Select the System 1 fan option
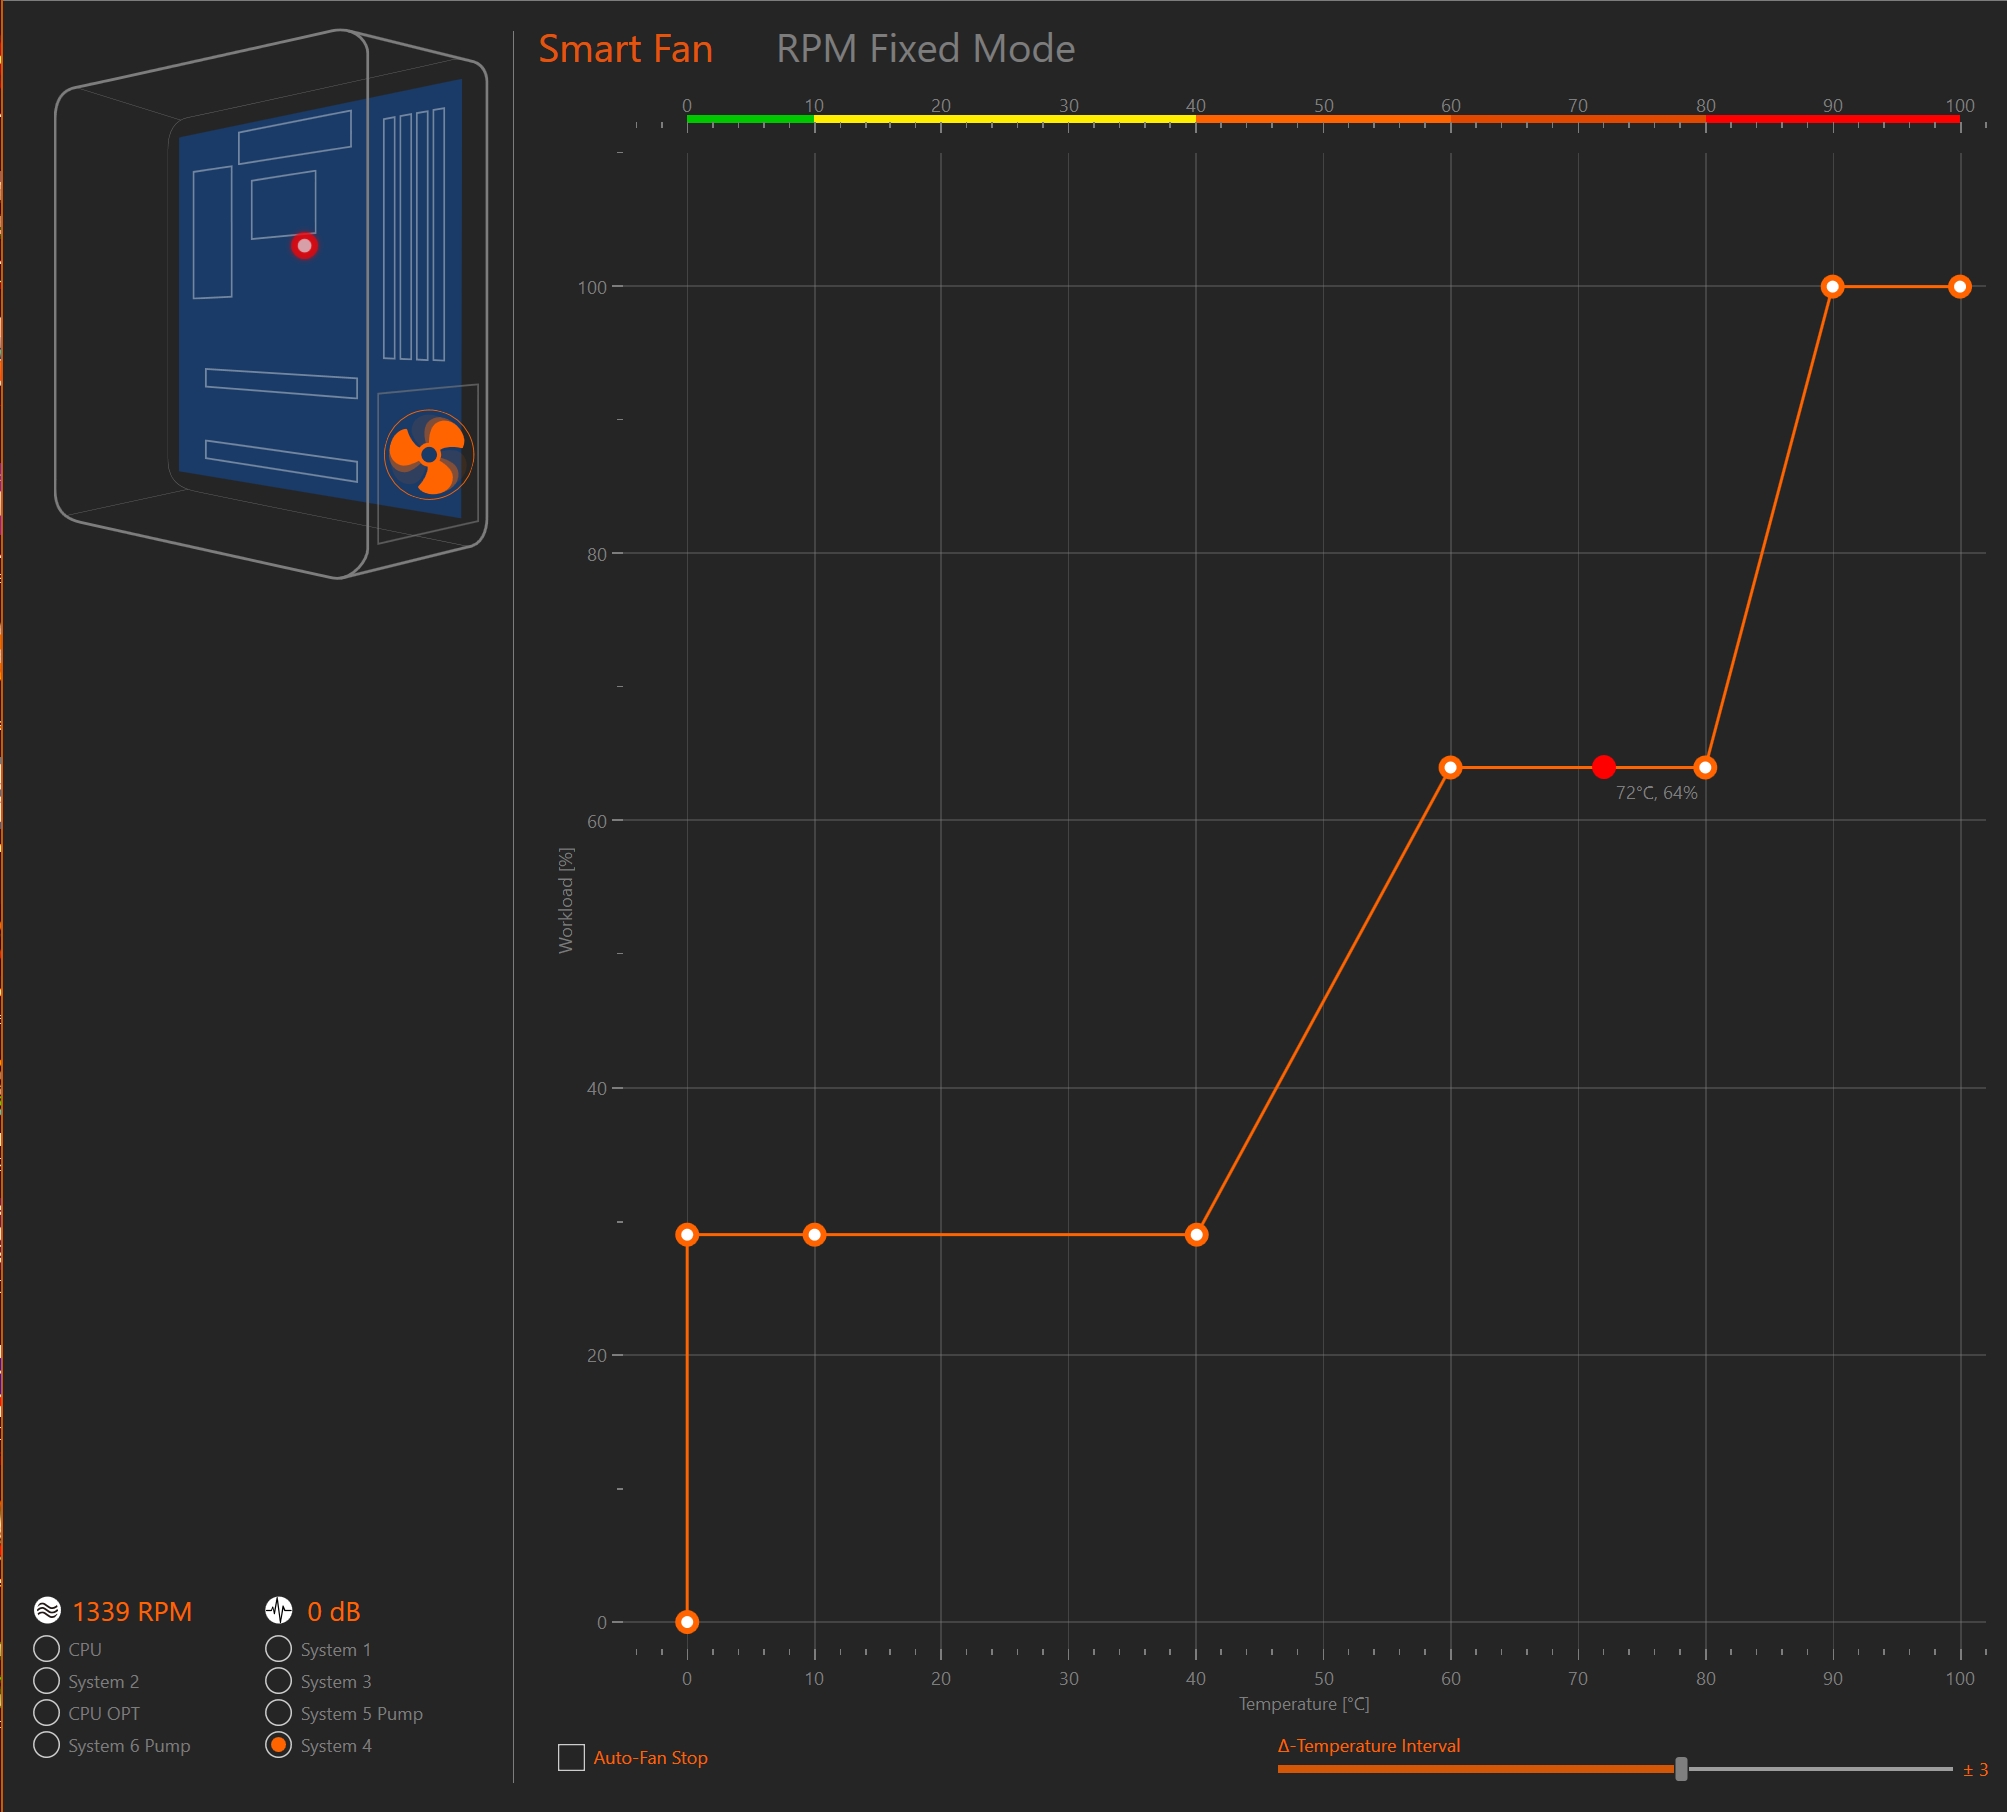The width and height of the screenshot is (2007, 1812). point(279,1649)
